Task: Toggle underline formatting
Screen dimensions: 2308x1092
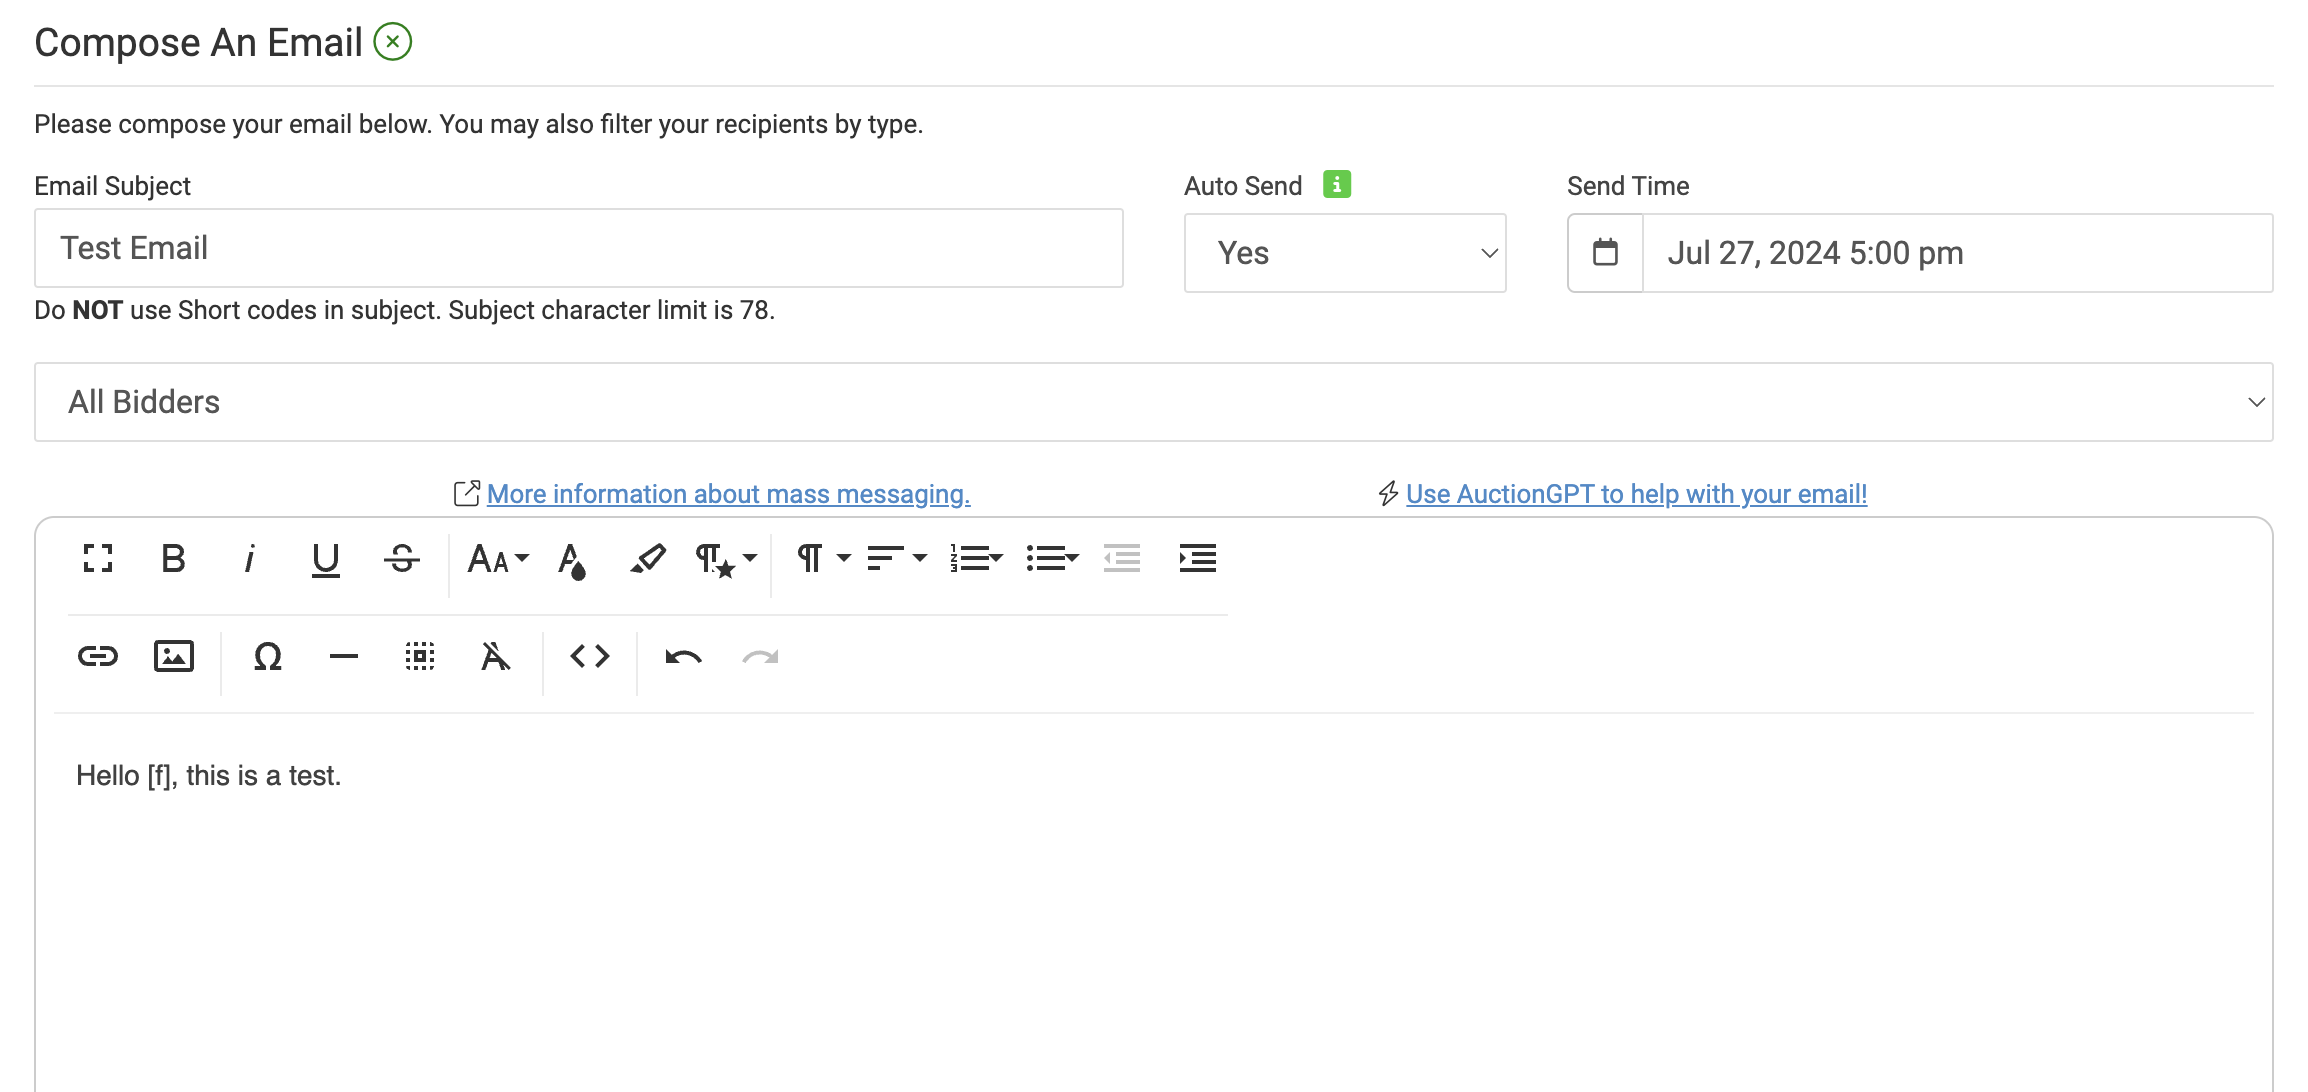Action: [325, 558]
